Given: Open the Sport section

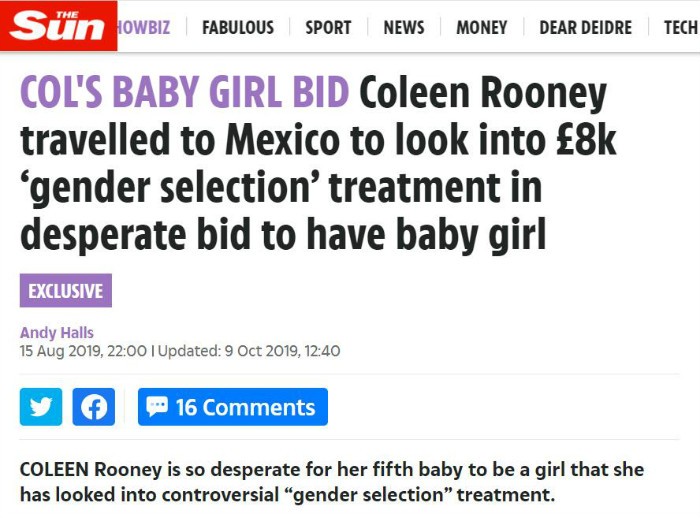Looking at the screenshot, I should (328, 28).
